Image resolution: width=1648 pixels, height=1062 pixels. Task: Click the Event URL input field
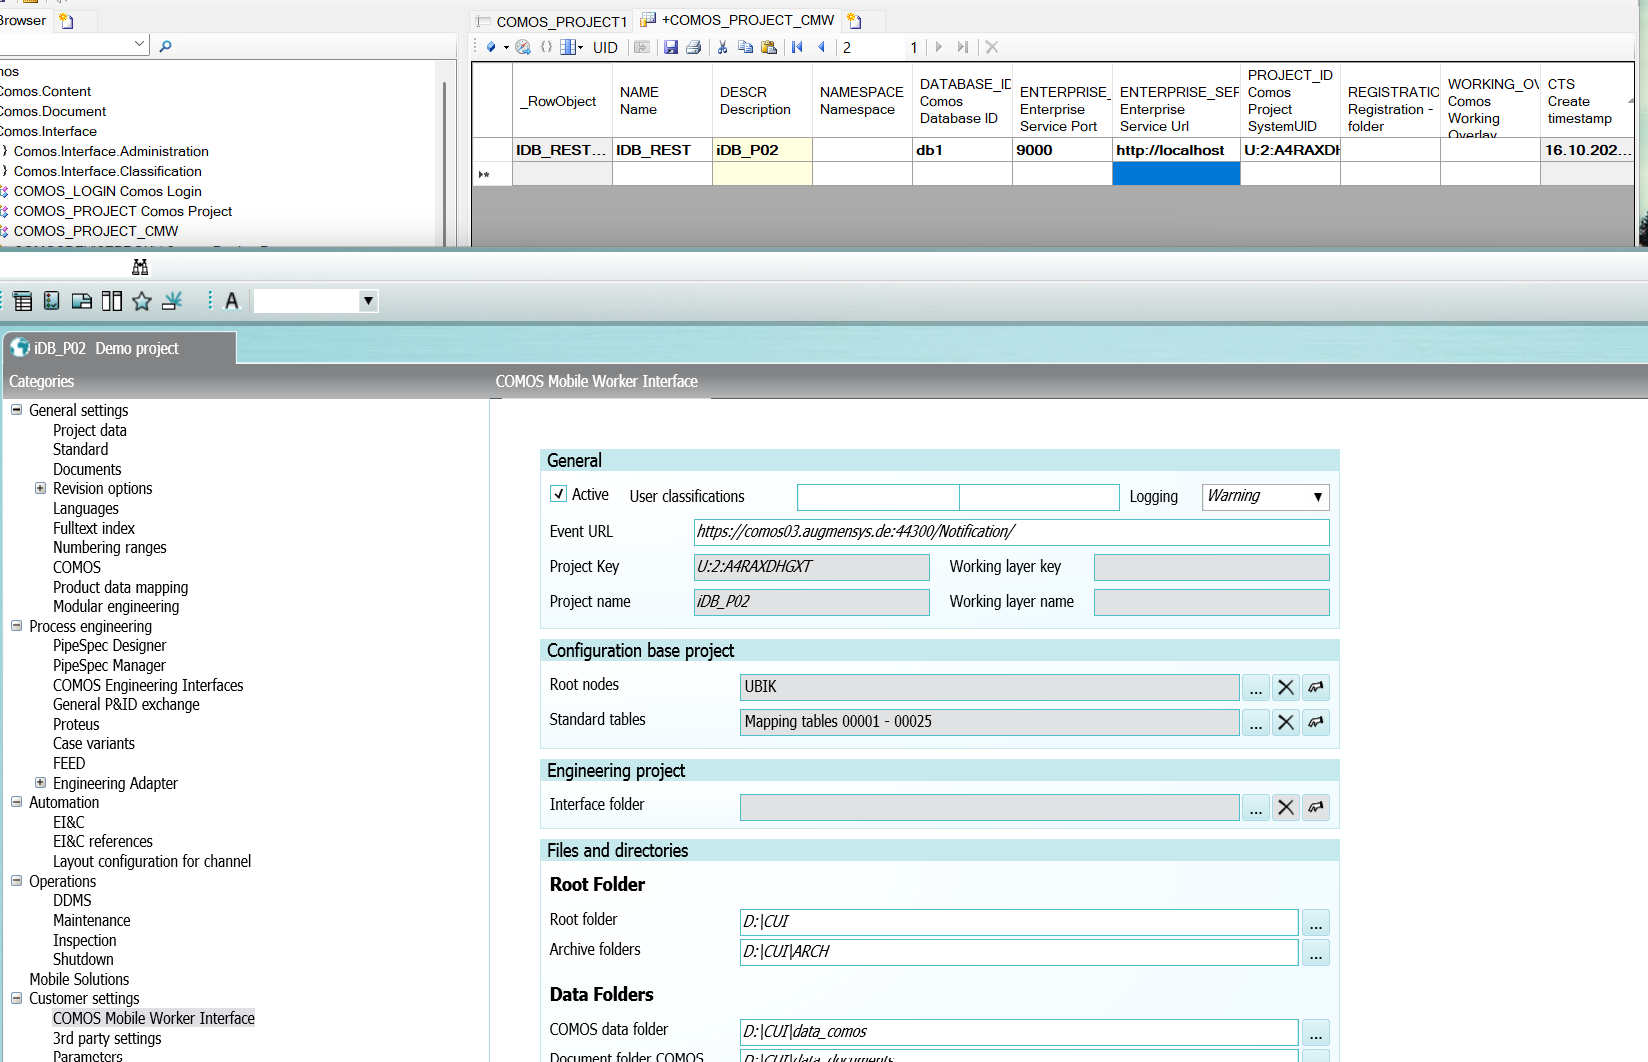pyautogui.click(x=1010, y=532)
